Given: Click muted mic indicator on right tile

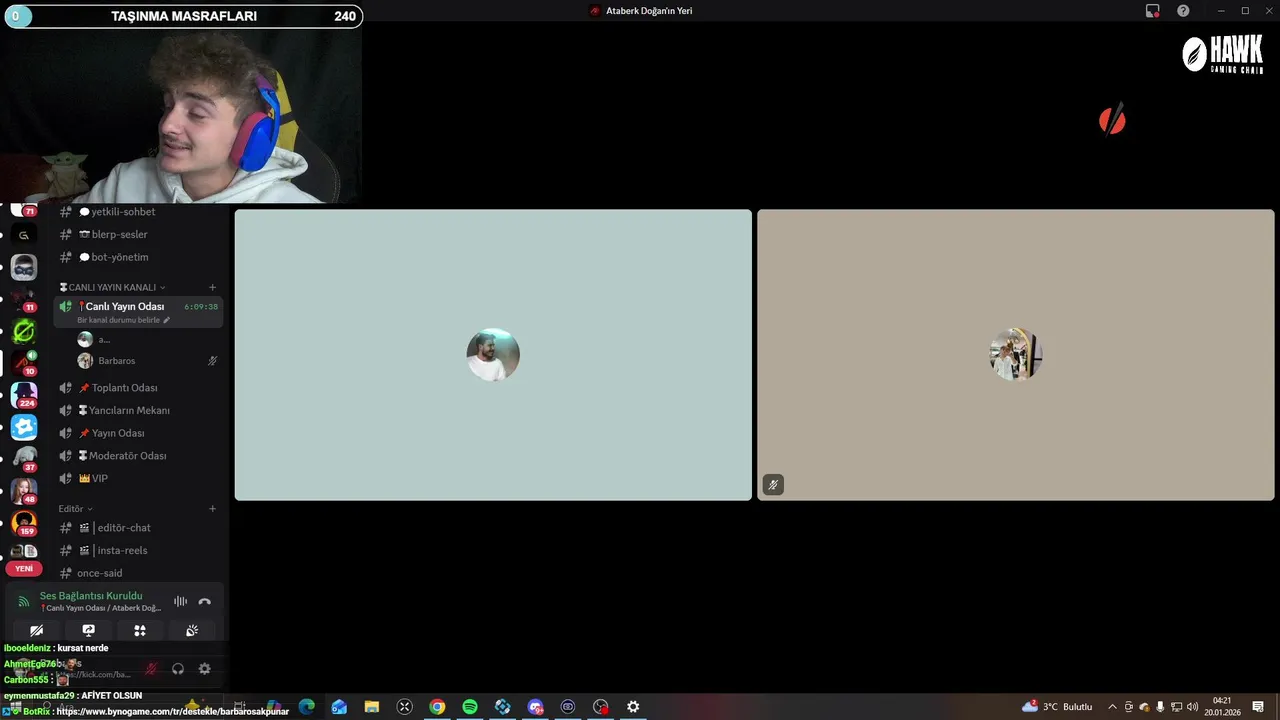Looking at the screenshot, I should point(773,485).
